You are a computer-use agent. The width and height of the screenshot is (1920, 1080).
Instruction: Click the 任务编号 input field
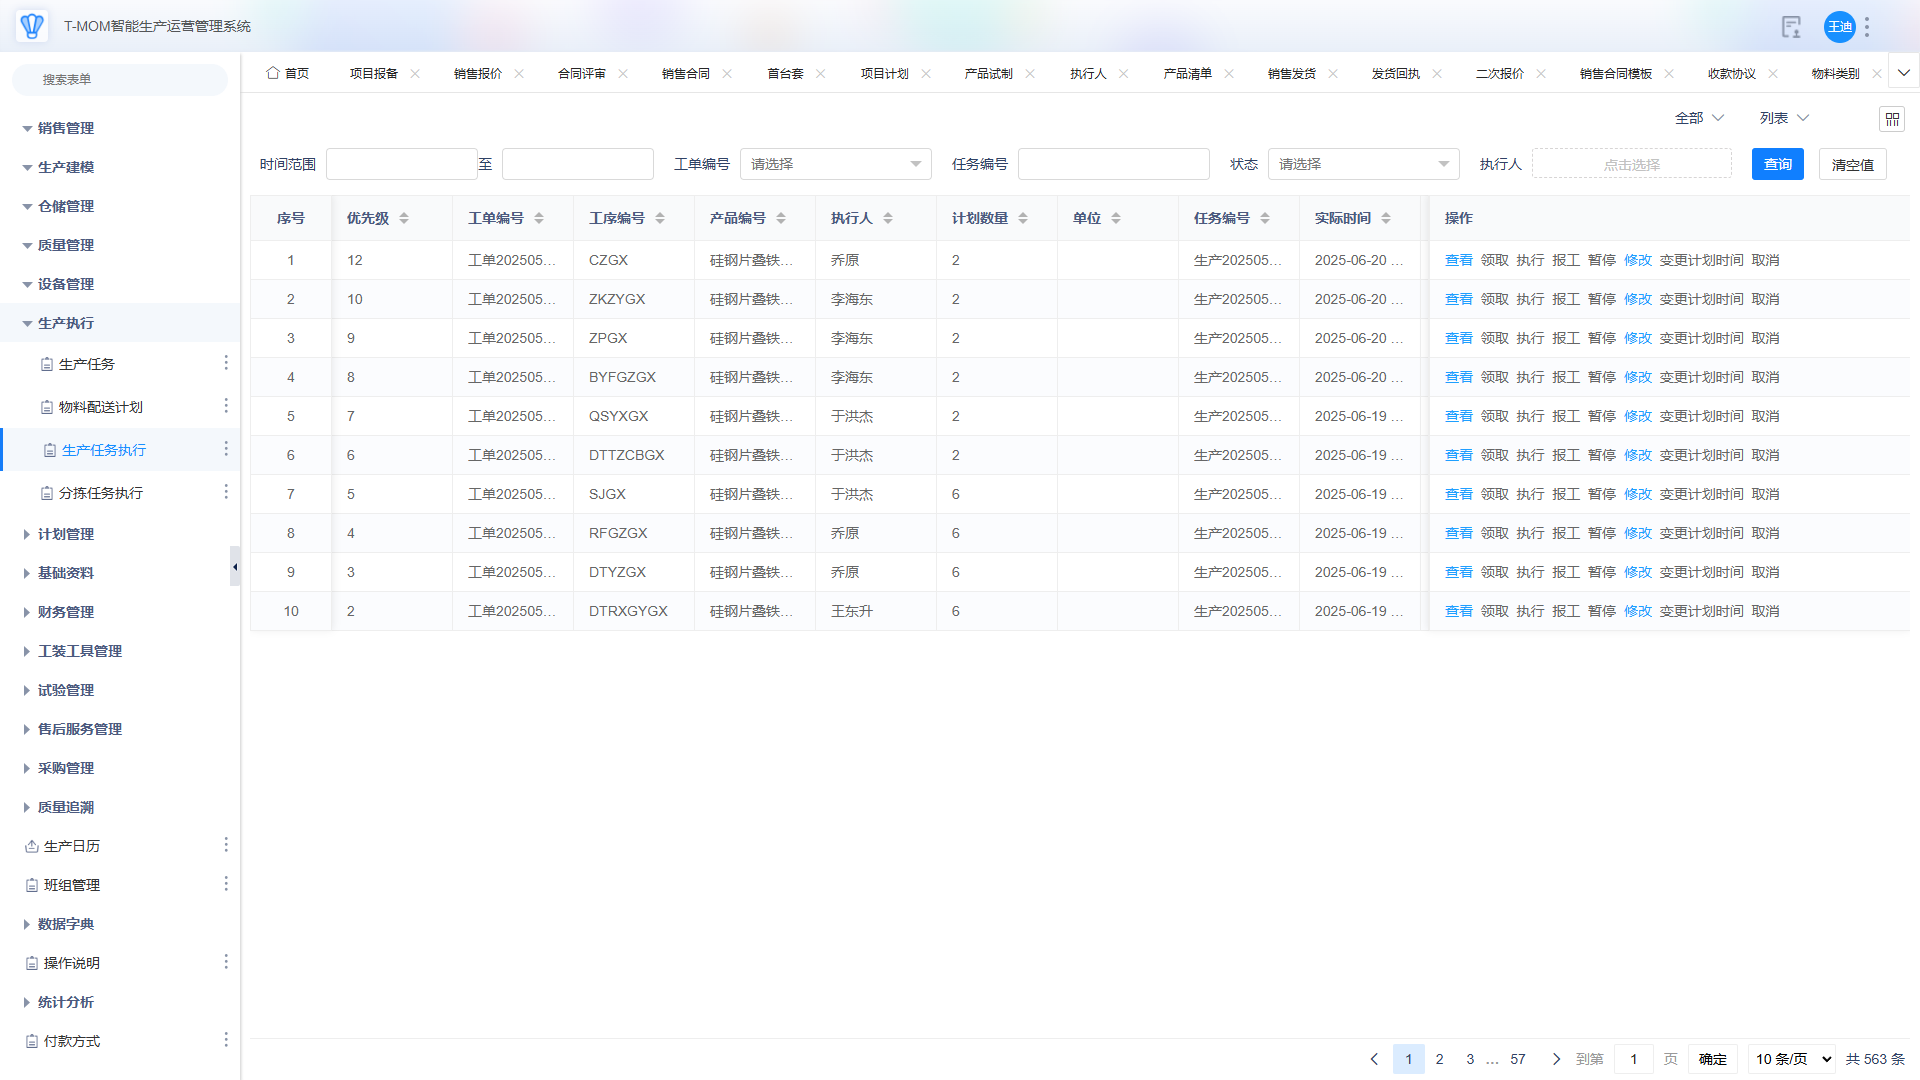[1113, 164]
